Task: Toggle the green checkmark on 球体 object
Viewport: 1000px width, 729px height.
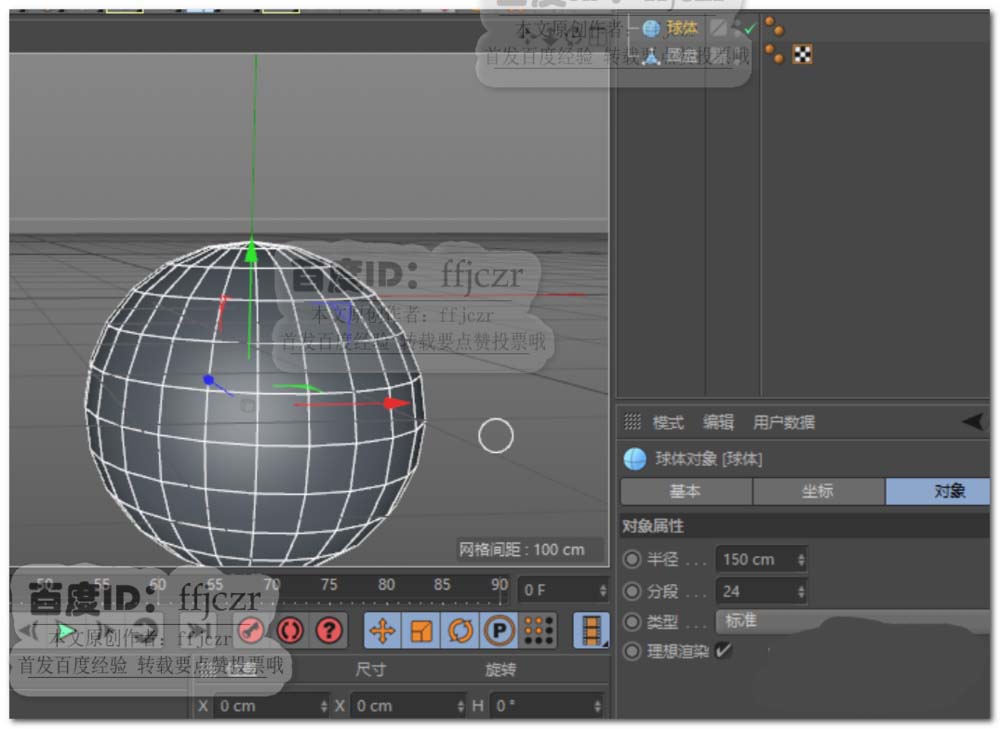Action: pyautogui.click(x=749, y=28)
